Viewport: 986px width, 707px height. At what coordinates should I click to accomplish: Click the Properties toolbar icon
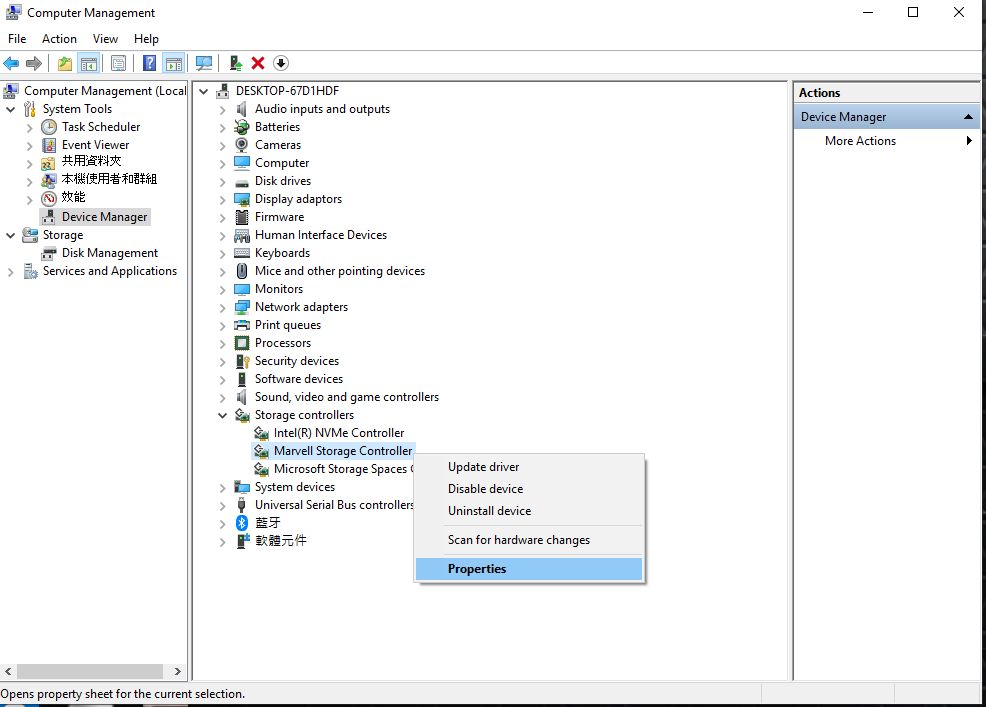[x=119, y=63]
